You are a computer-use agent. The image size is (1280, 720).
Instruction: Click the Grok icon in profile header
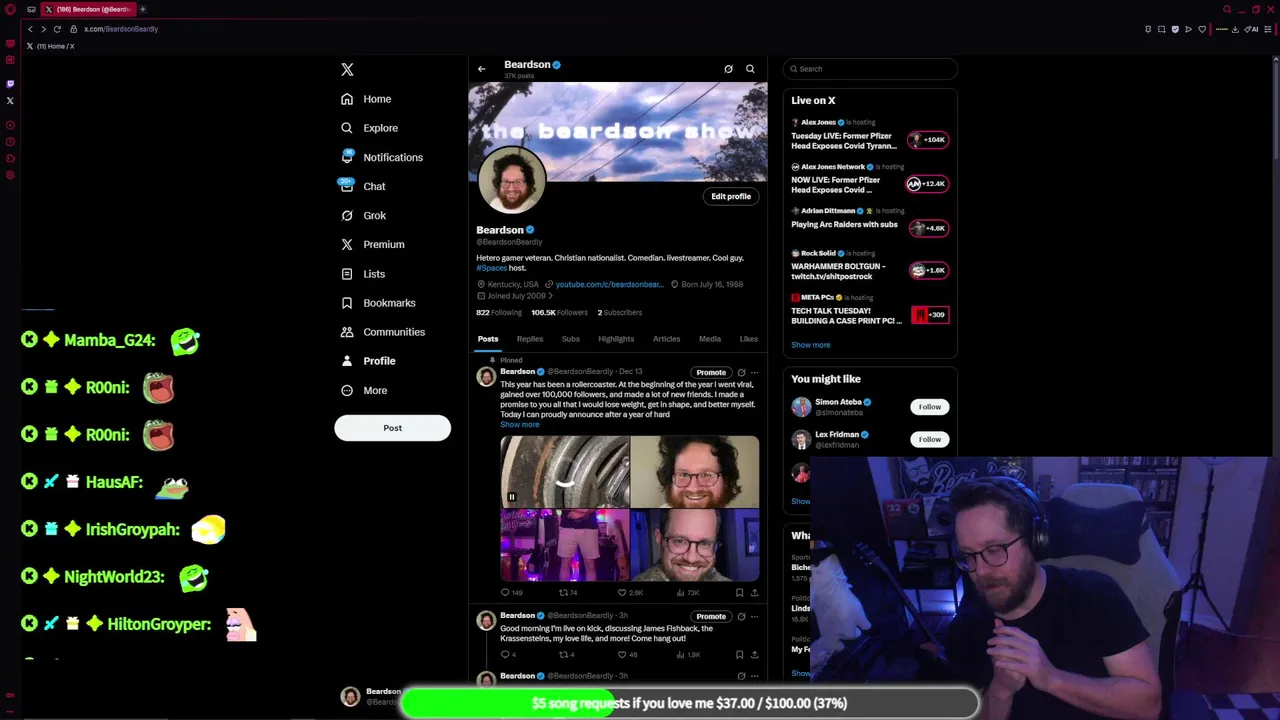click(x=728, y=69)
